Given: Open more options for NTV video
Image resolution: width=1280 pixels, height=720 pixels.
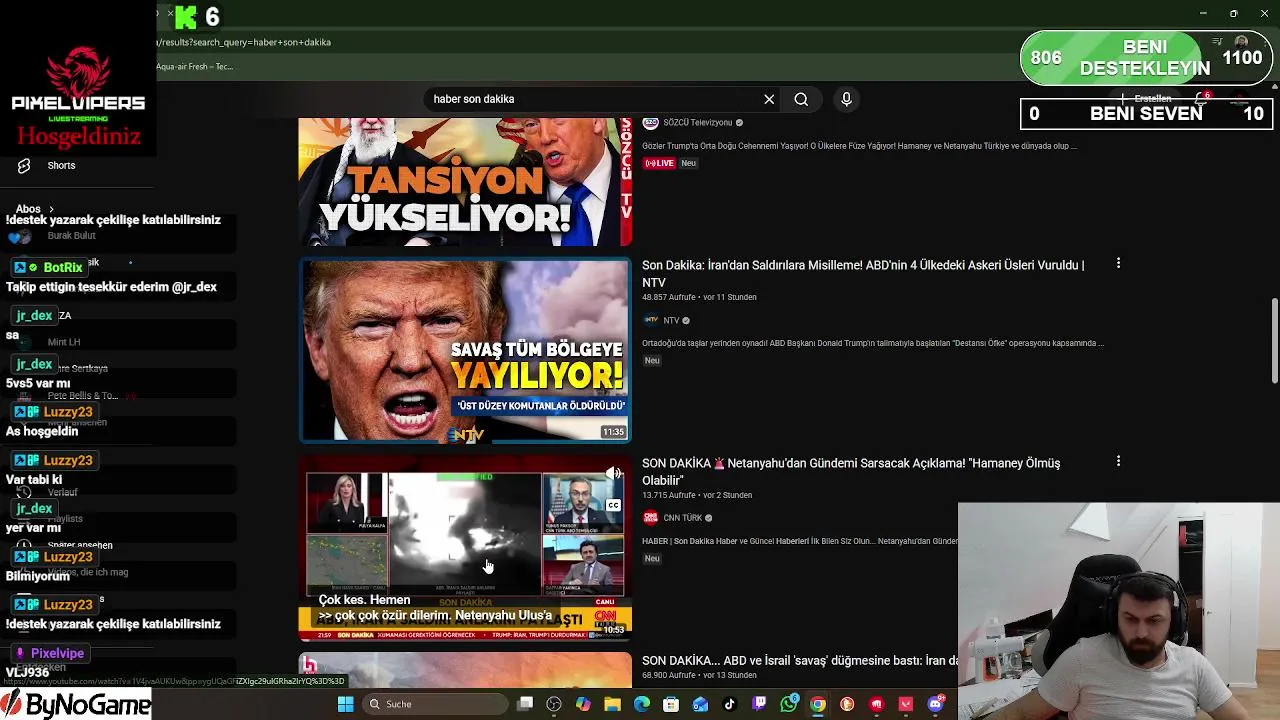Looking at the screenshot, I should [1118, 264].
